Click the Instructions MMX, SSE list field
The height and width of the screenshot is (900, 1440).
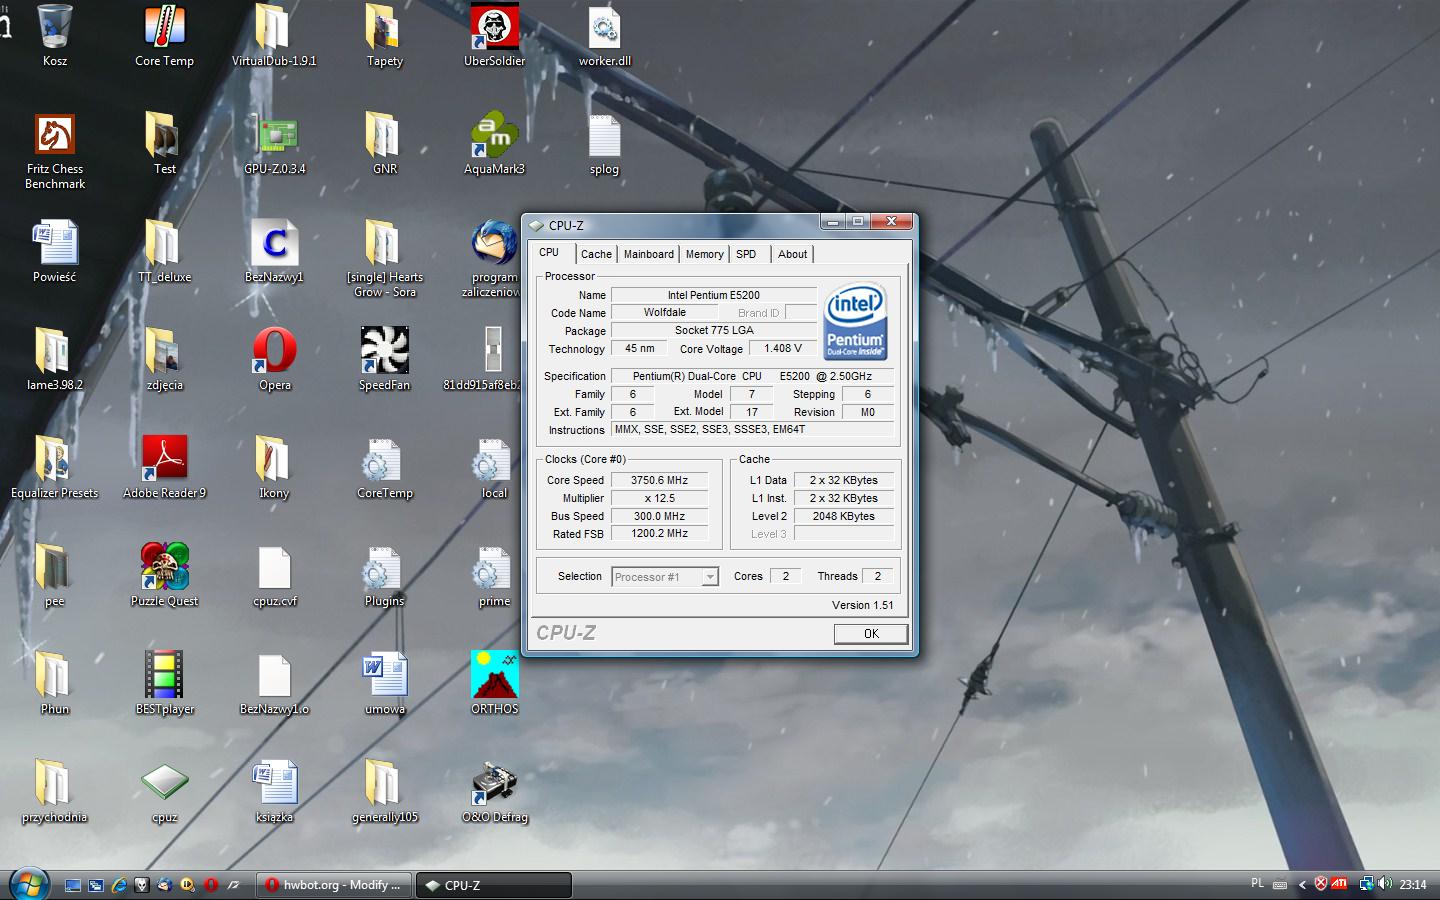(753, 430)
